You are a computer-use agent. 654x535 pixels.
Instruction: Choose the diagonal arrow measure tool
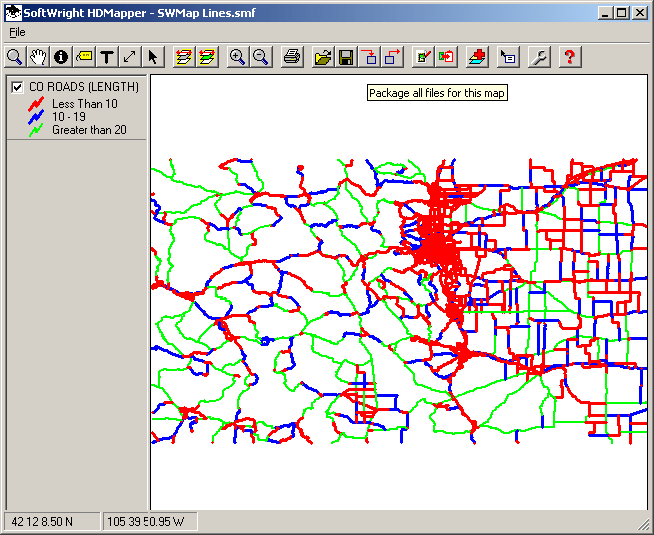click(130, 57)
